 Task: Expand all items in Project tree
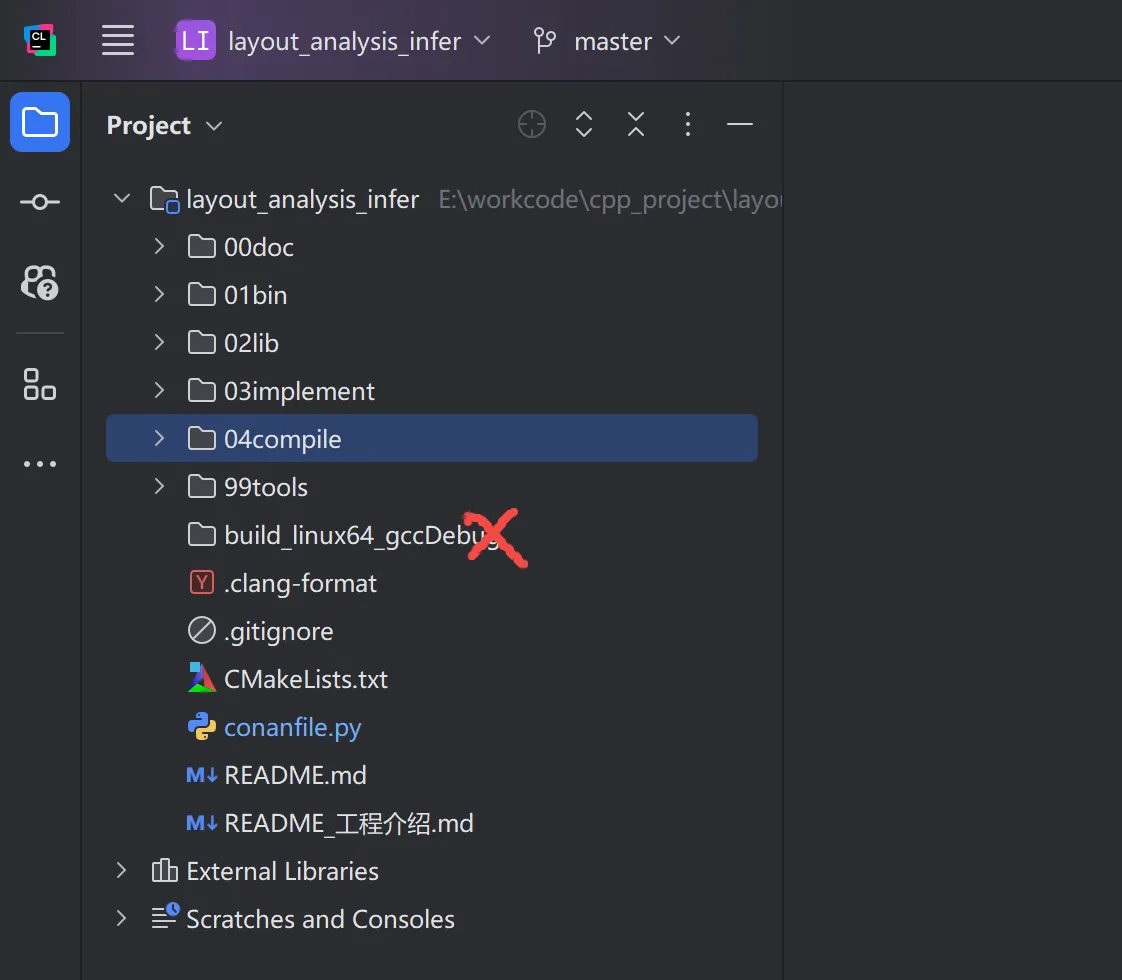pyautogui.click(x=584, y=124)
